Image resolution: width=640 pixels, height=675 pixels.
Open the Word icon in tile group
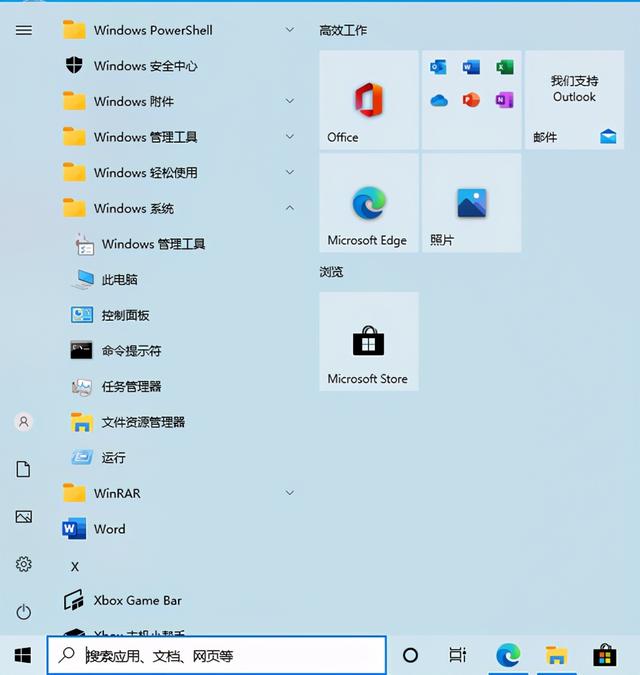click(471, 67)
